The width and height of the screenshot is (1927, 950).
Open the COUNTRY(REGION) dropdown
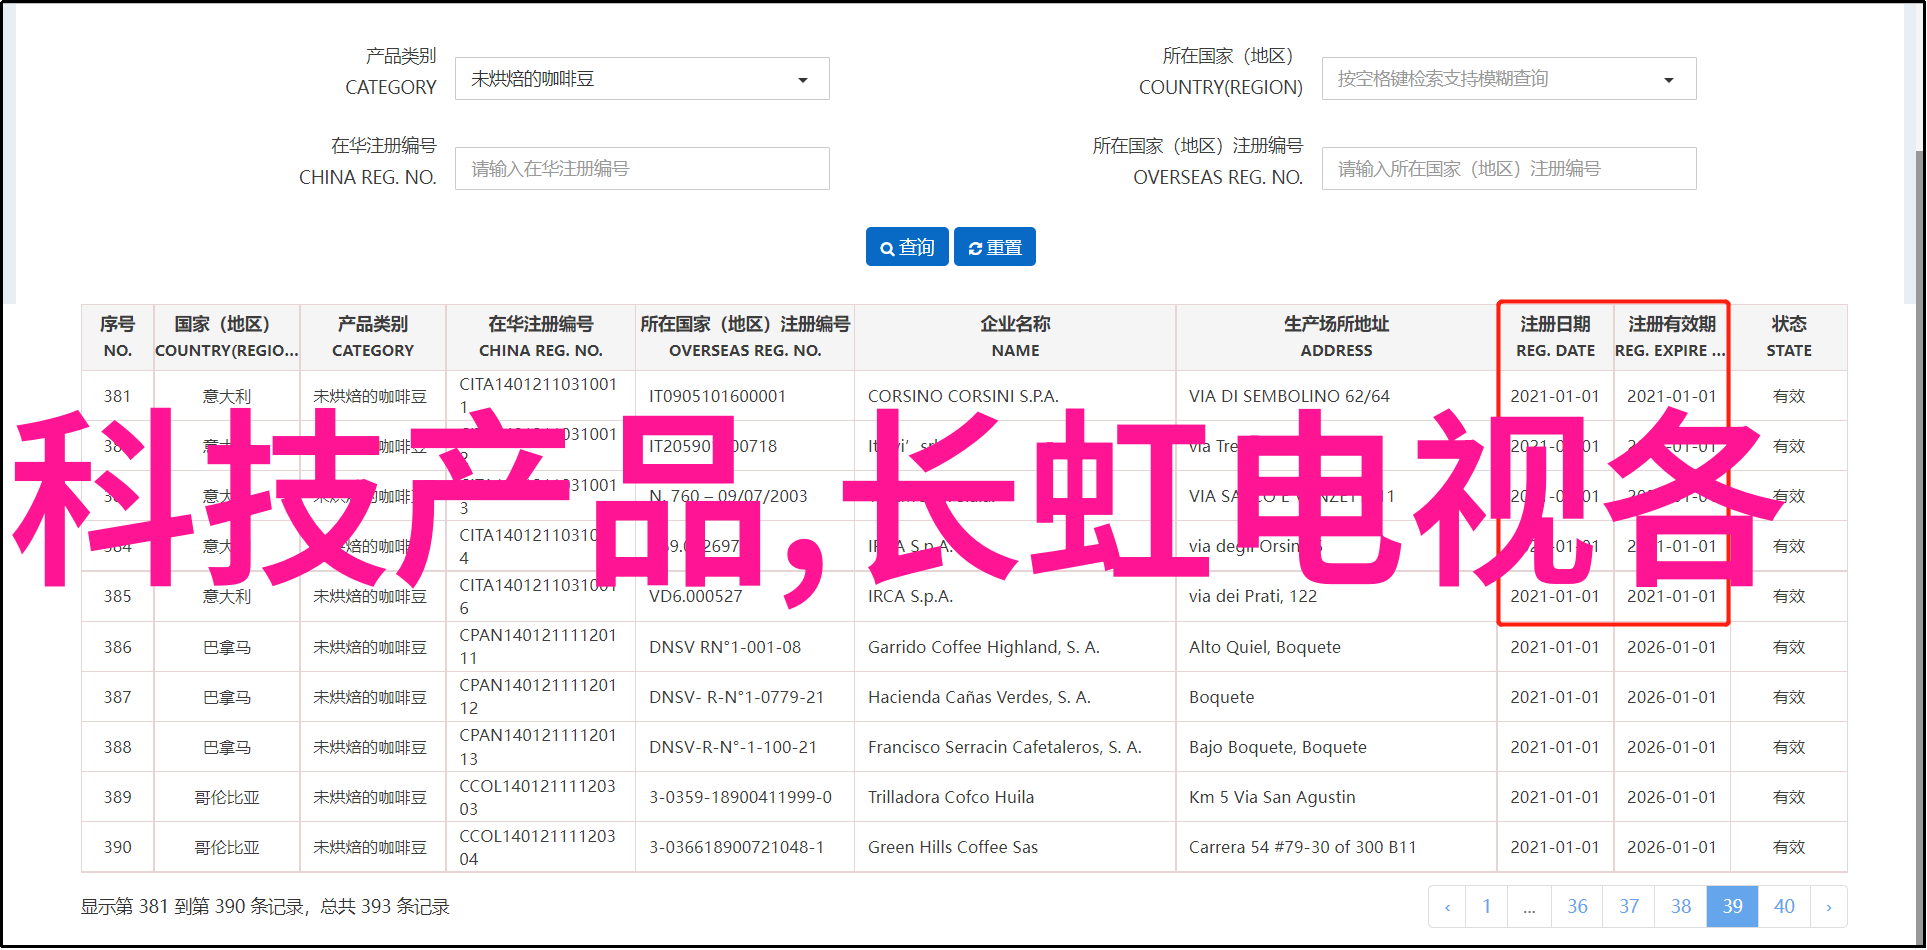pyautogui.click(x=1509, y=79)
